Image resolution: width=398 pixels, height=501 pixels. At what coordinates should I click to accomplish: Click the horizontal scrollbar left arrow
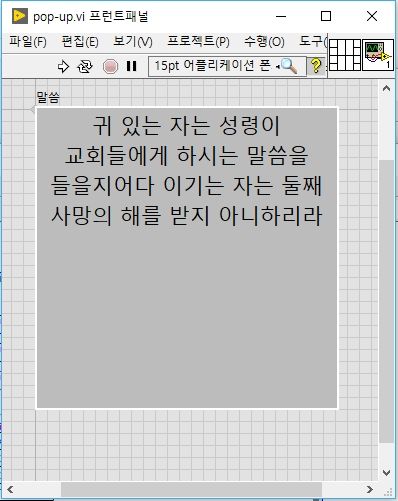10,489
